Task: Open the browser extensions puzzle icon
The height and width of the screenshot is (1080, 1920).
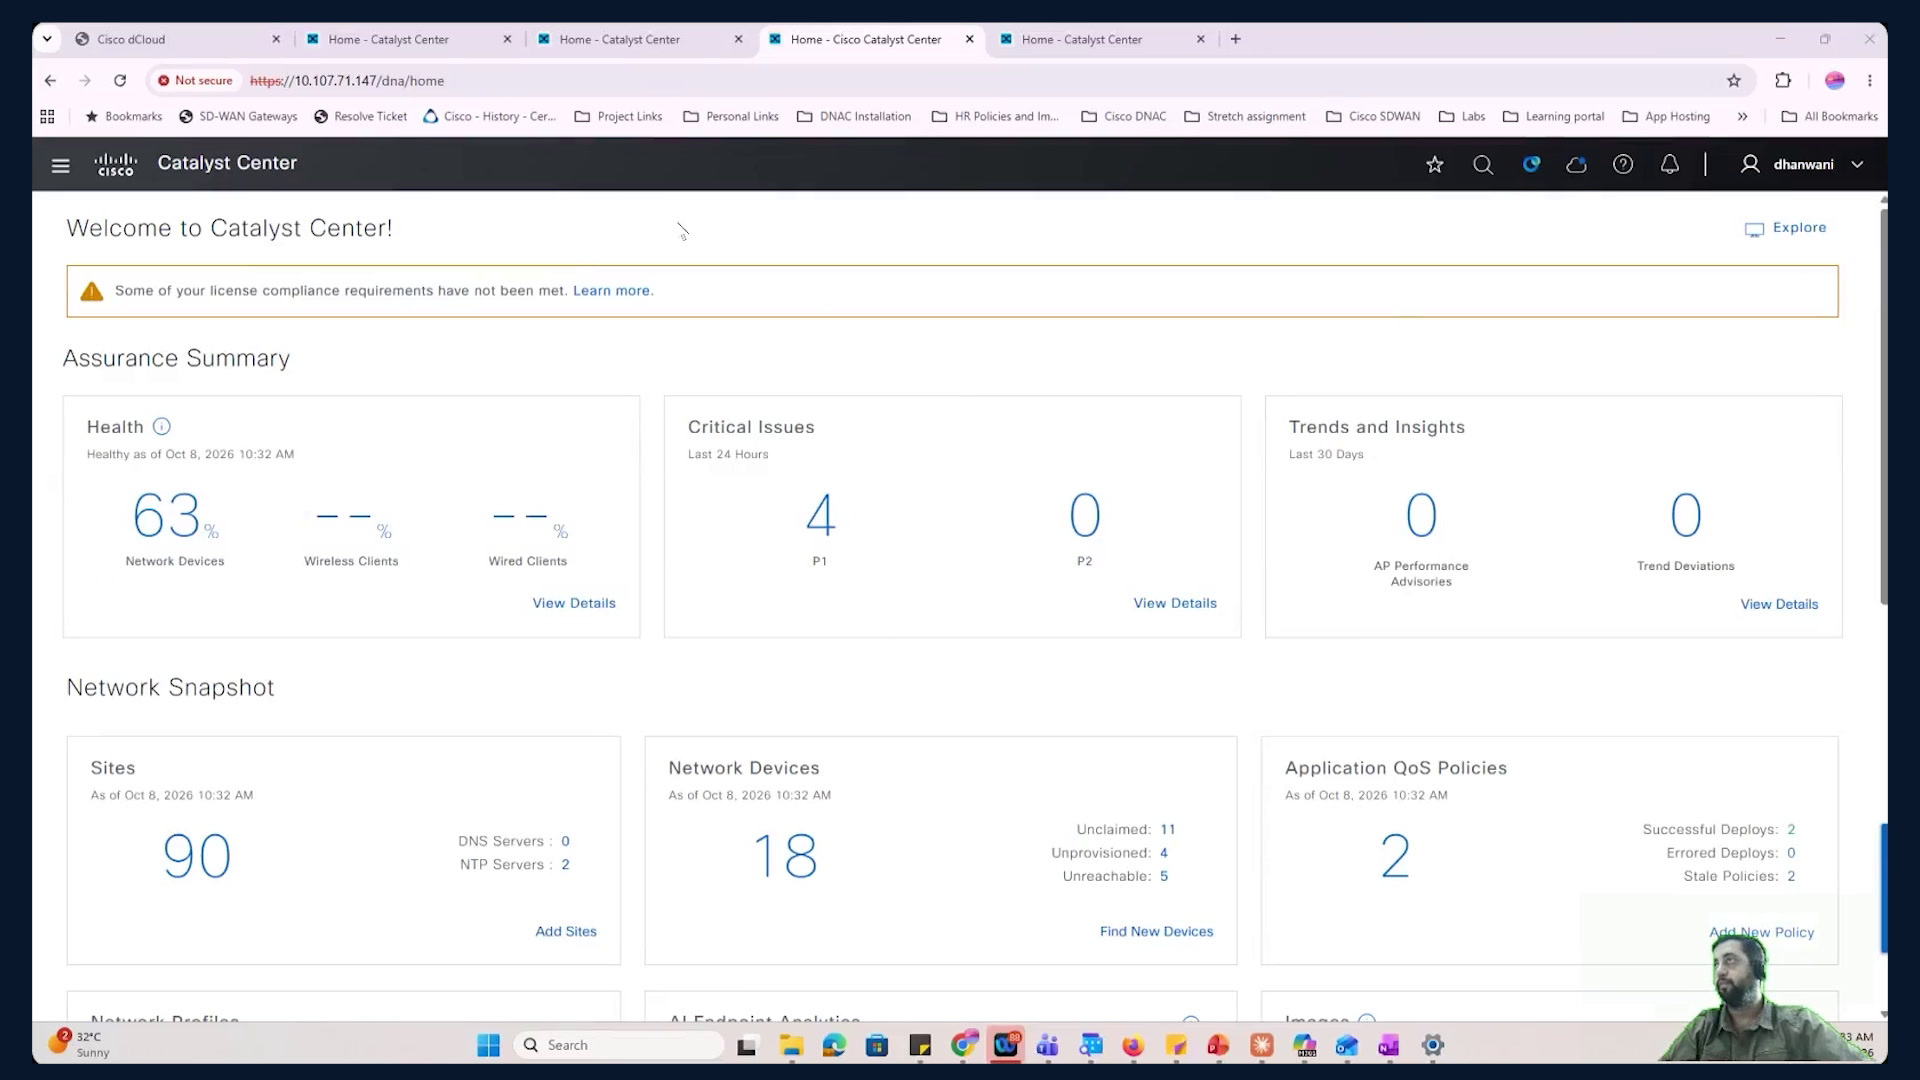Action: coord(1783,81)
